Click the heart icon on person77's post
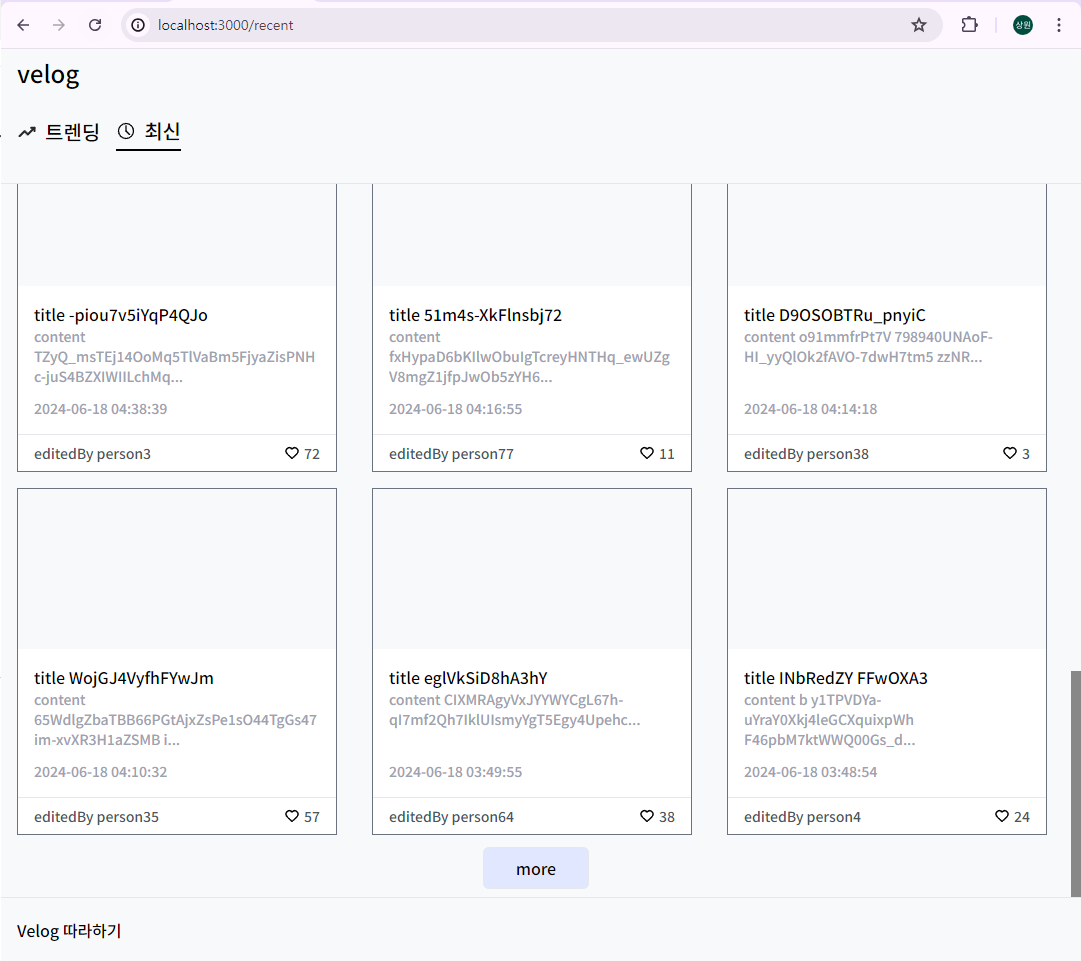The image size is (1081, 961). [646, 453]
